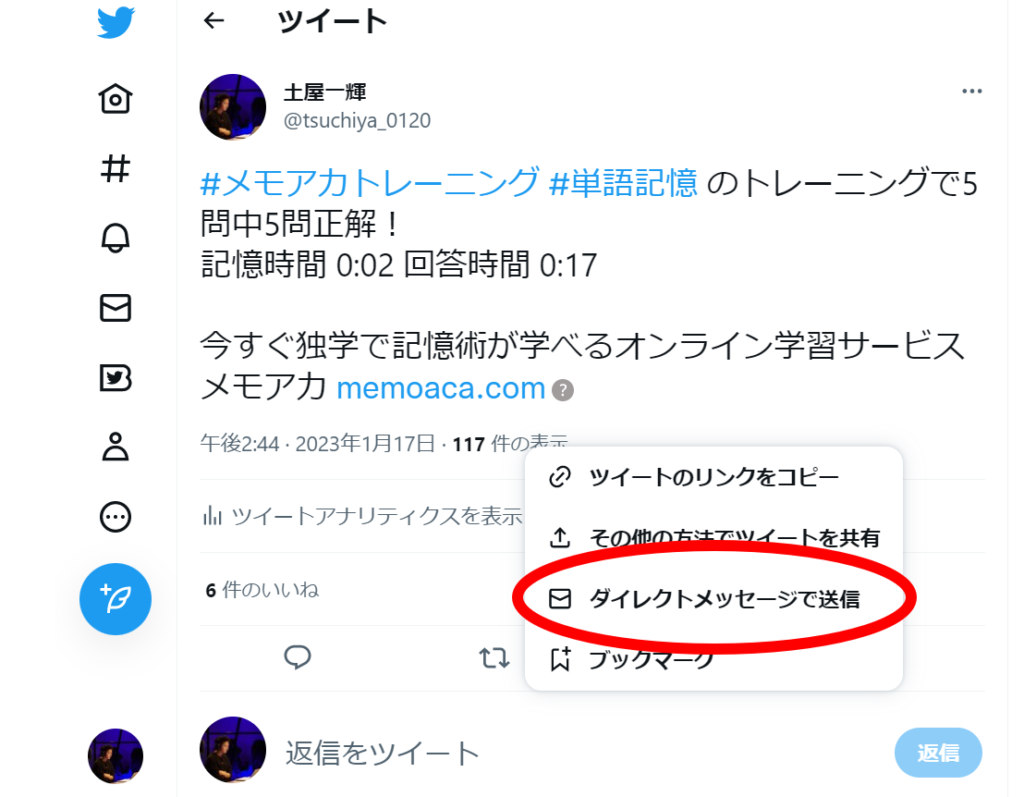Open the Home icon in sidebar
This screenshot has width=1024, height=797.
116,99
